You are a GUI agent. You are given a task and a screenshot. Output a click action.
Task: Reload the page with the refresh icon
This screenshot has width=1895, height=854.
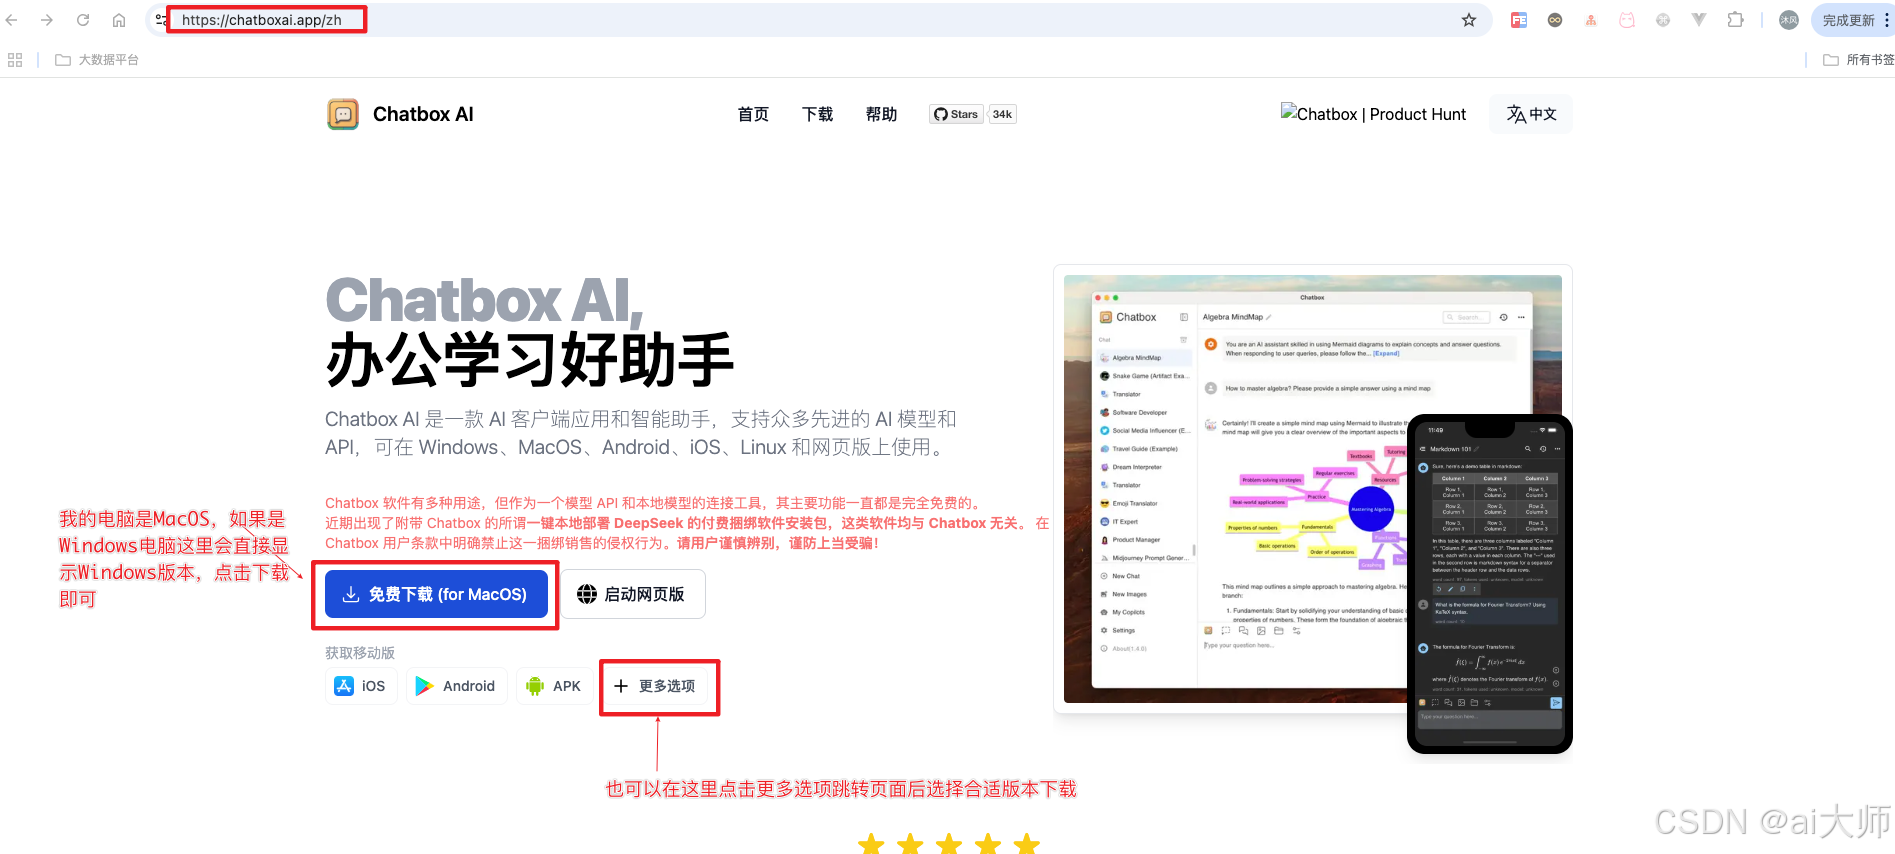click(x=83, y=20)
